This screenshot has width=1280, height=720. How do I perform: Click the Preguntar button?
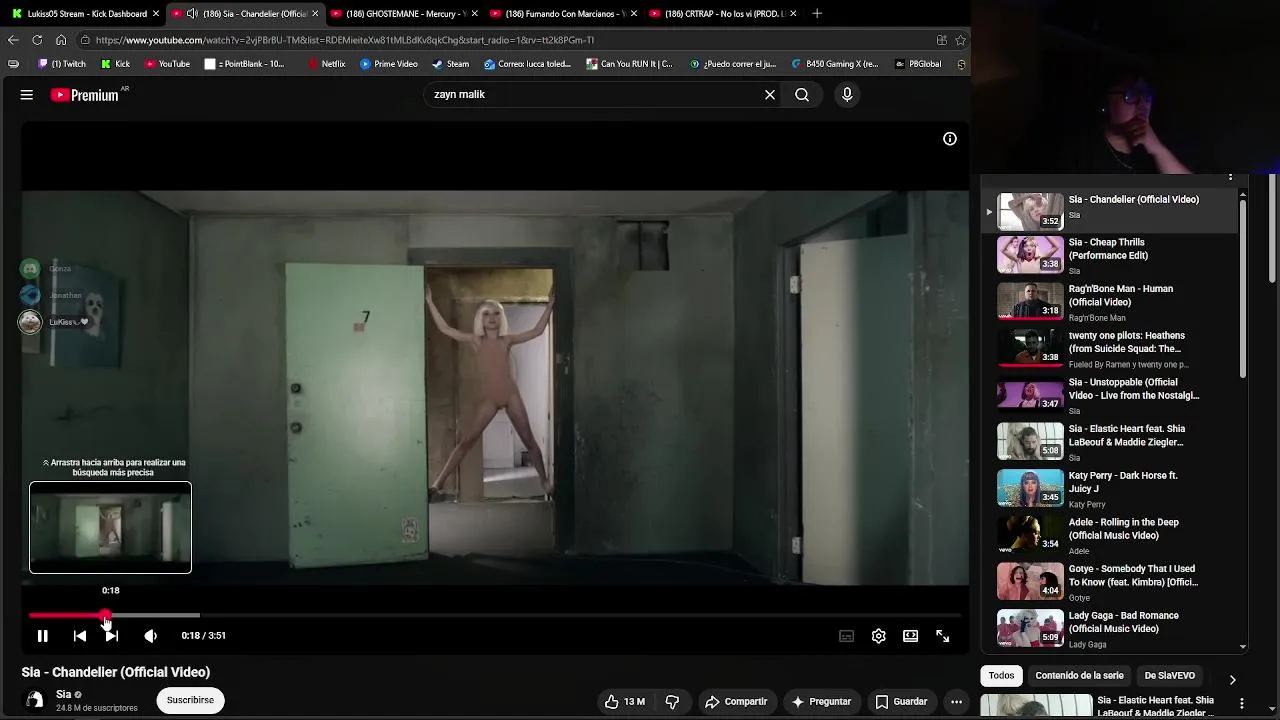click(821, 702)
